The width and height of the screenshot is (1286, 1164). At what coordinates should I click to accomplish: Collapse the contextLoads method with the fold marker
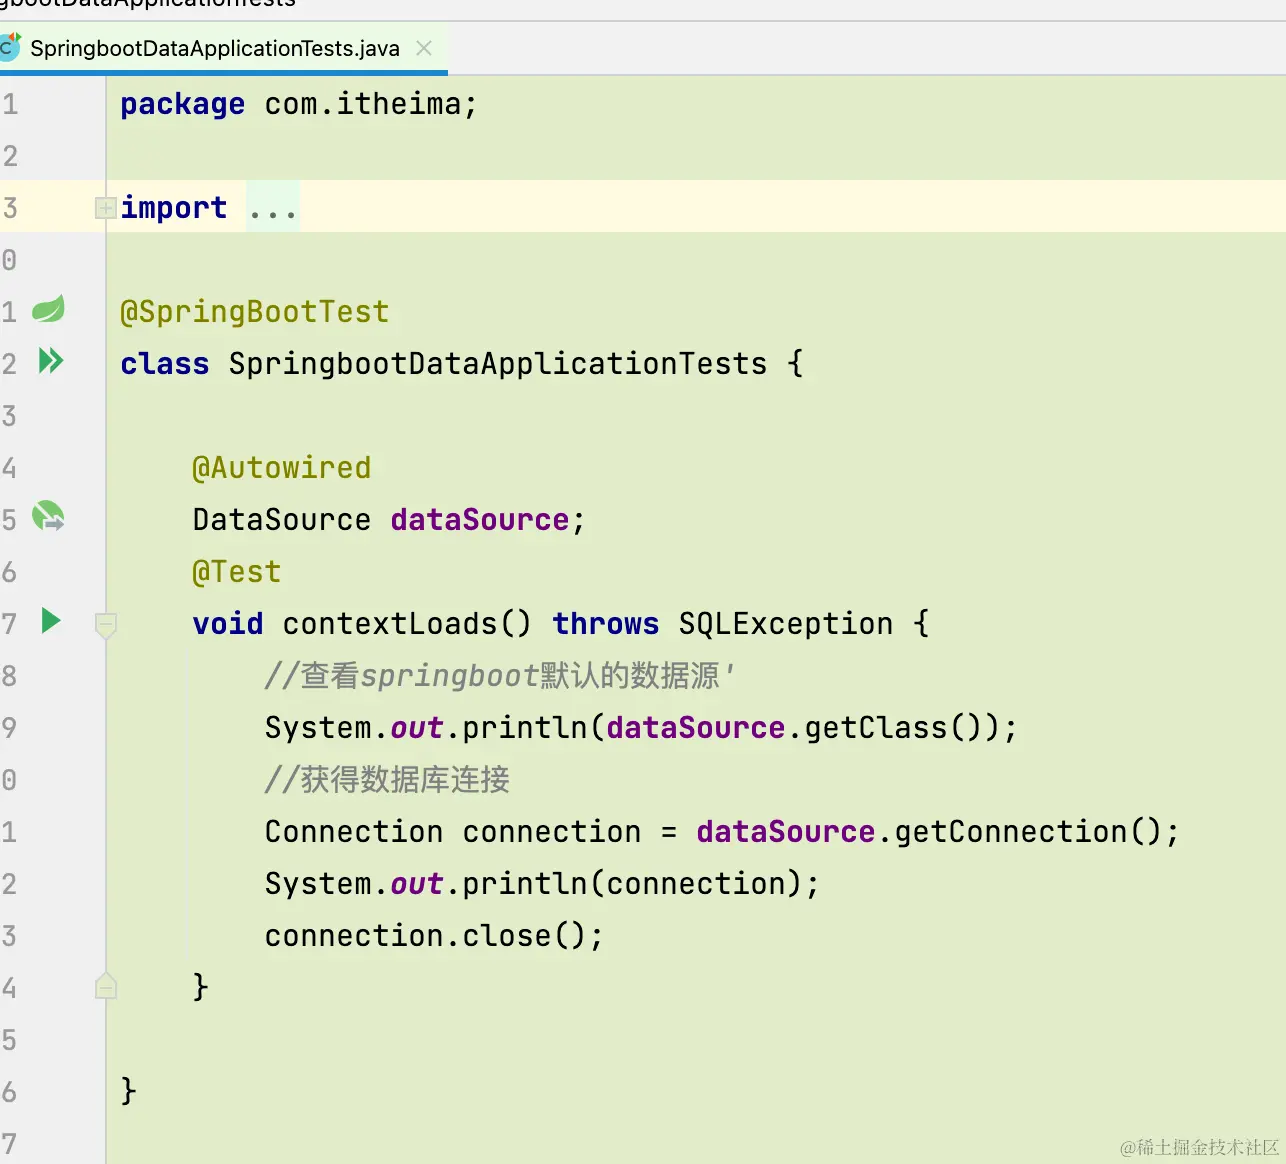[105, 625]
